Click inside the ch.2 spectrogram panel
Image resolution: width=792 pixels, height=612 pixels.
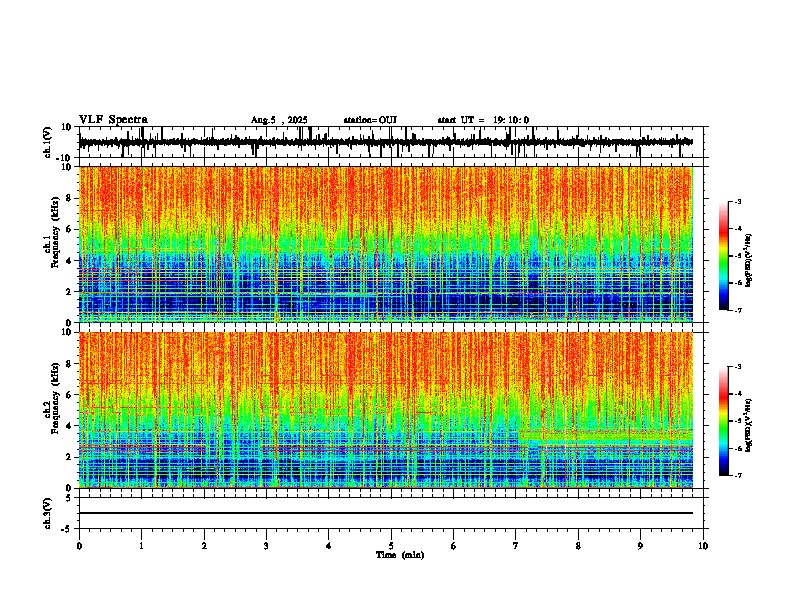point(385,410)
